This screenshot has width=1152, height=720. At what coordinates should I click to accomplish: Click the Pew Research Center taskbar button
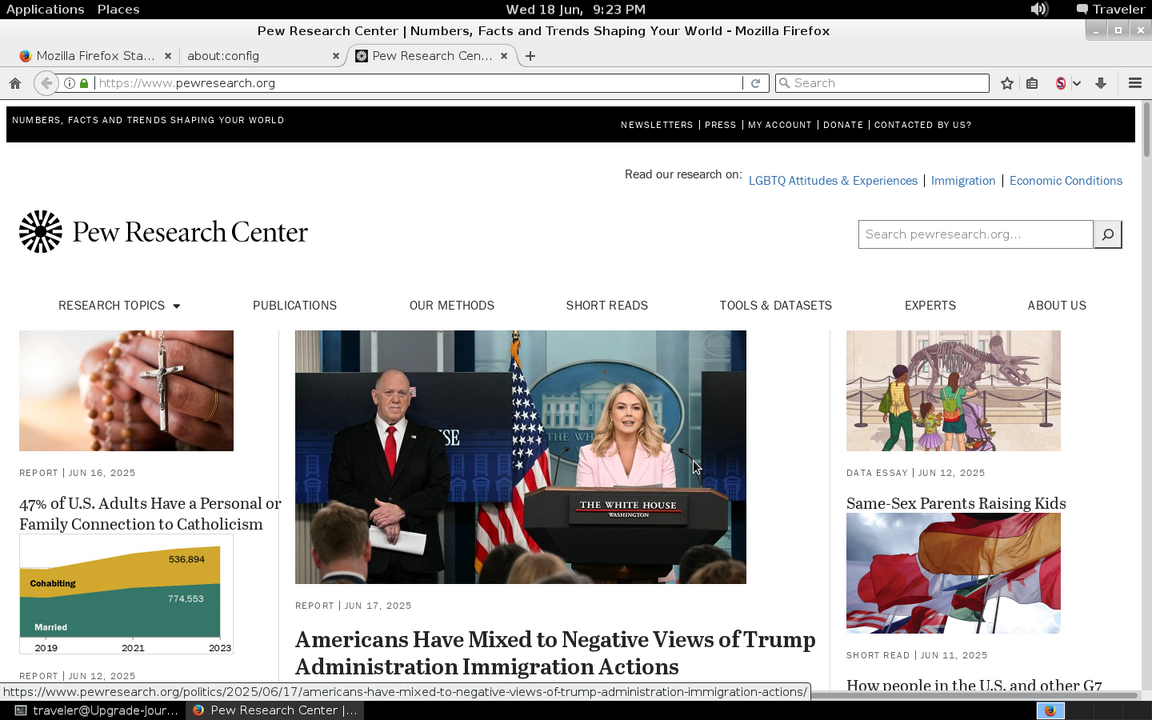tap(274, 710)
